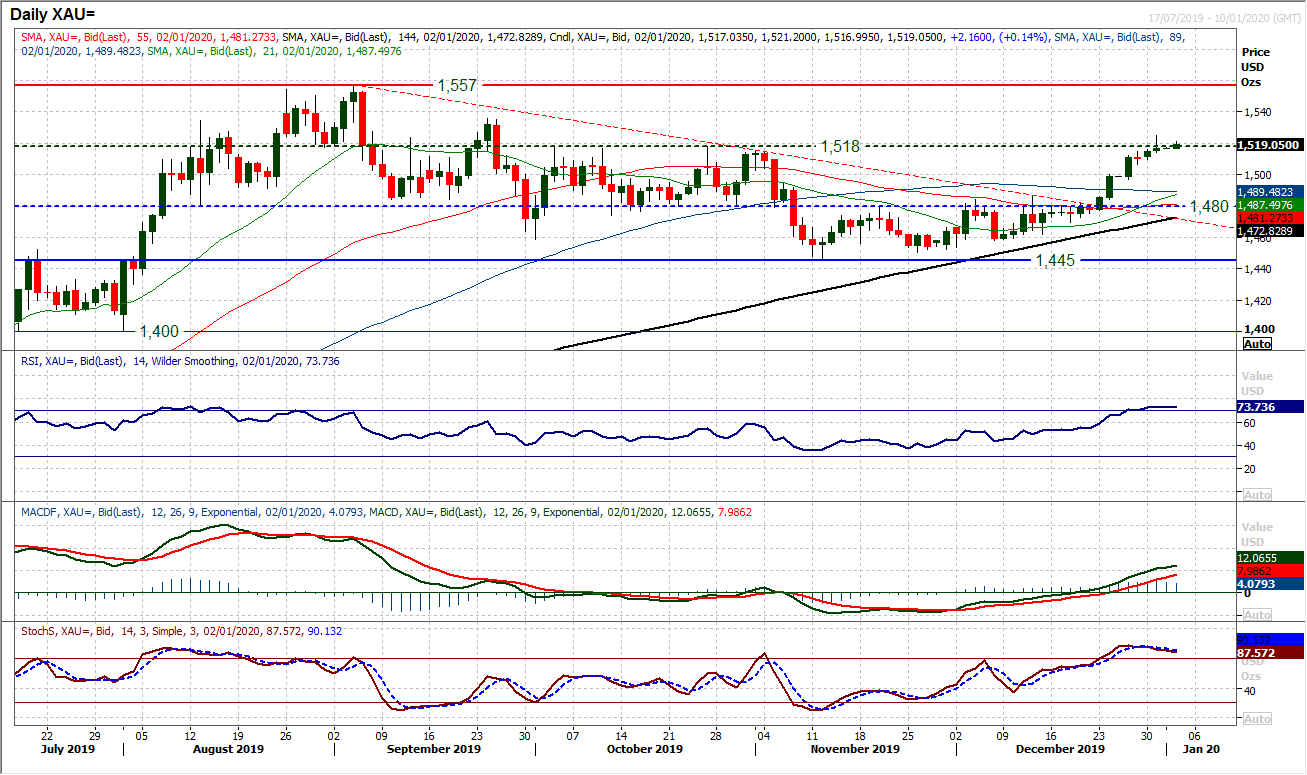The image size is (1307, 775).
Task: Click the 1,480 level label
Action: tap(1208, 206)
